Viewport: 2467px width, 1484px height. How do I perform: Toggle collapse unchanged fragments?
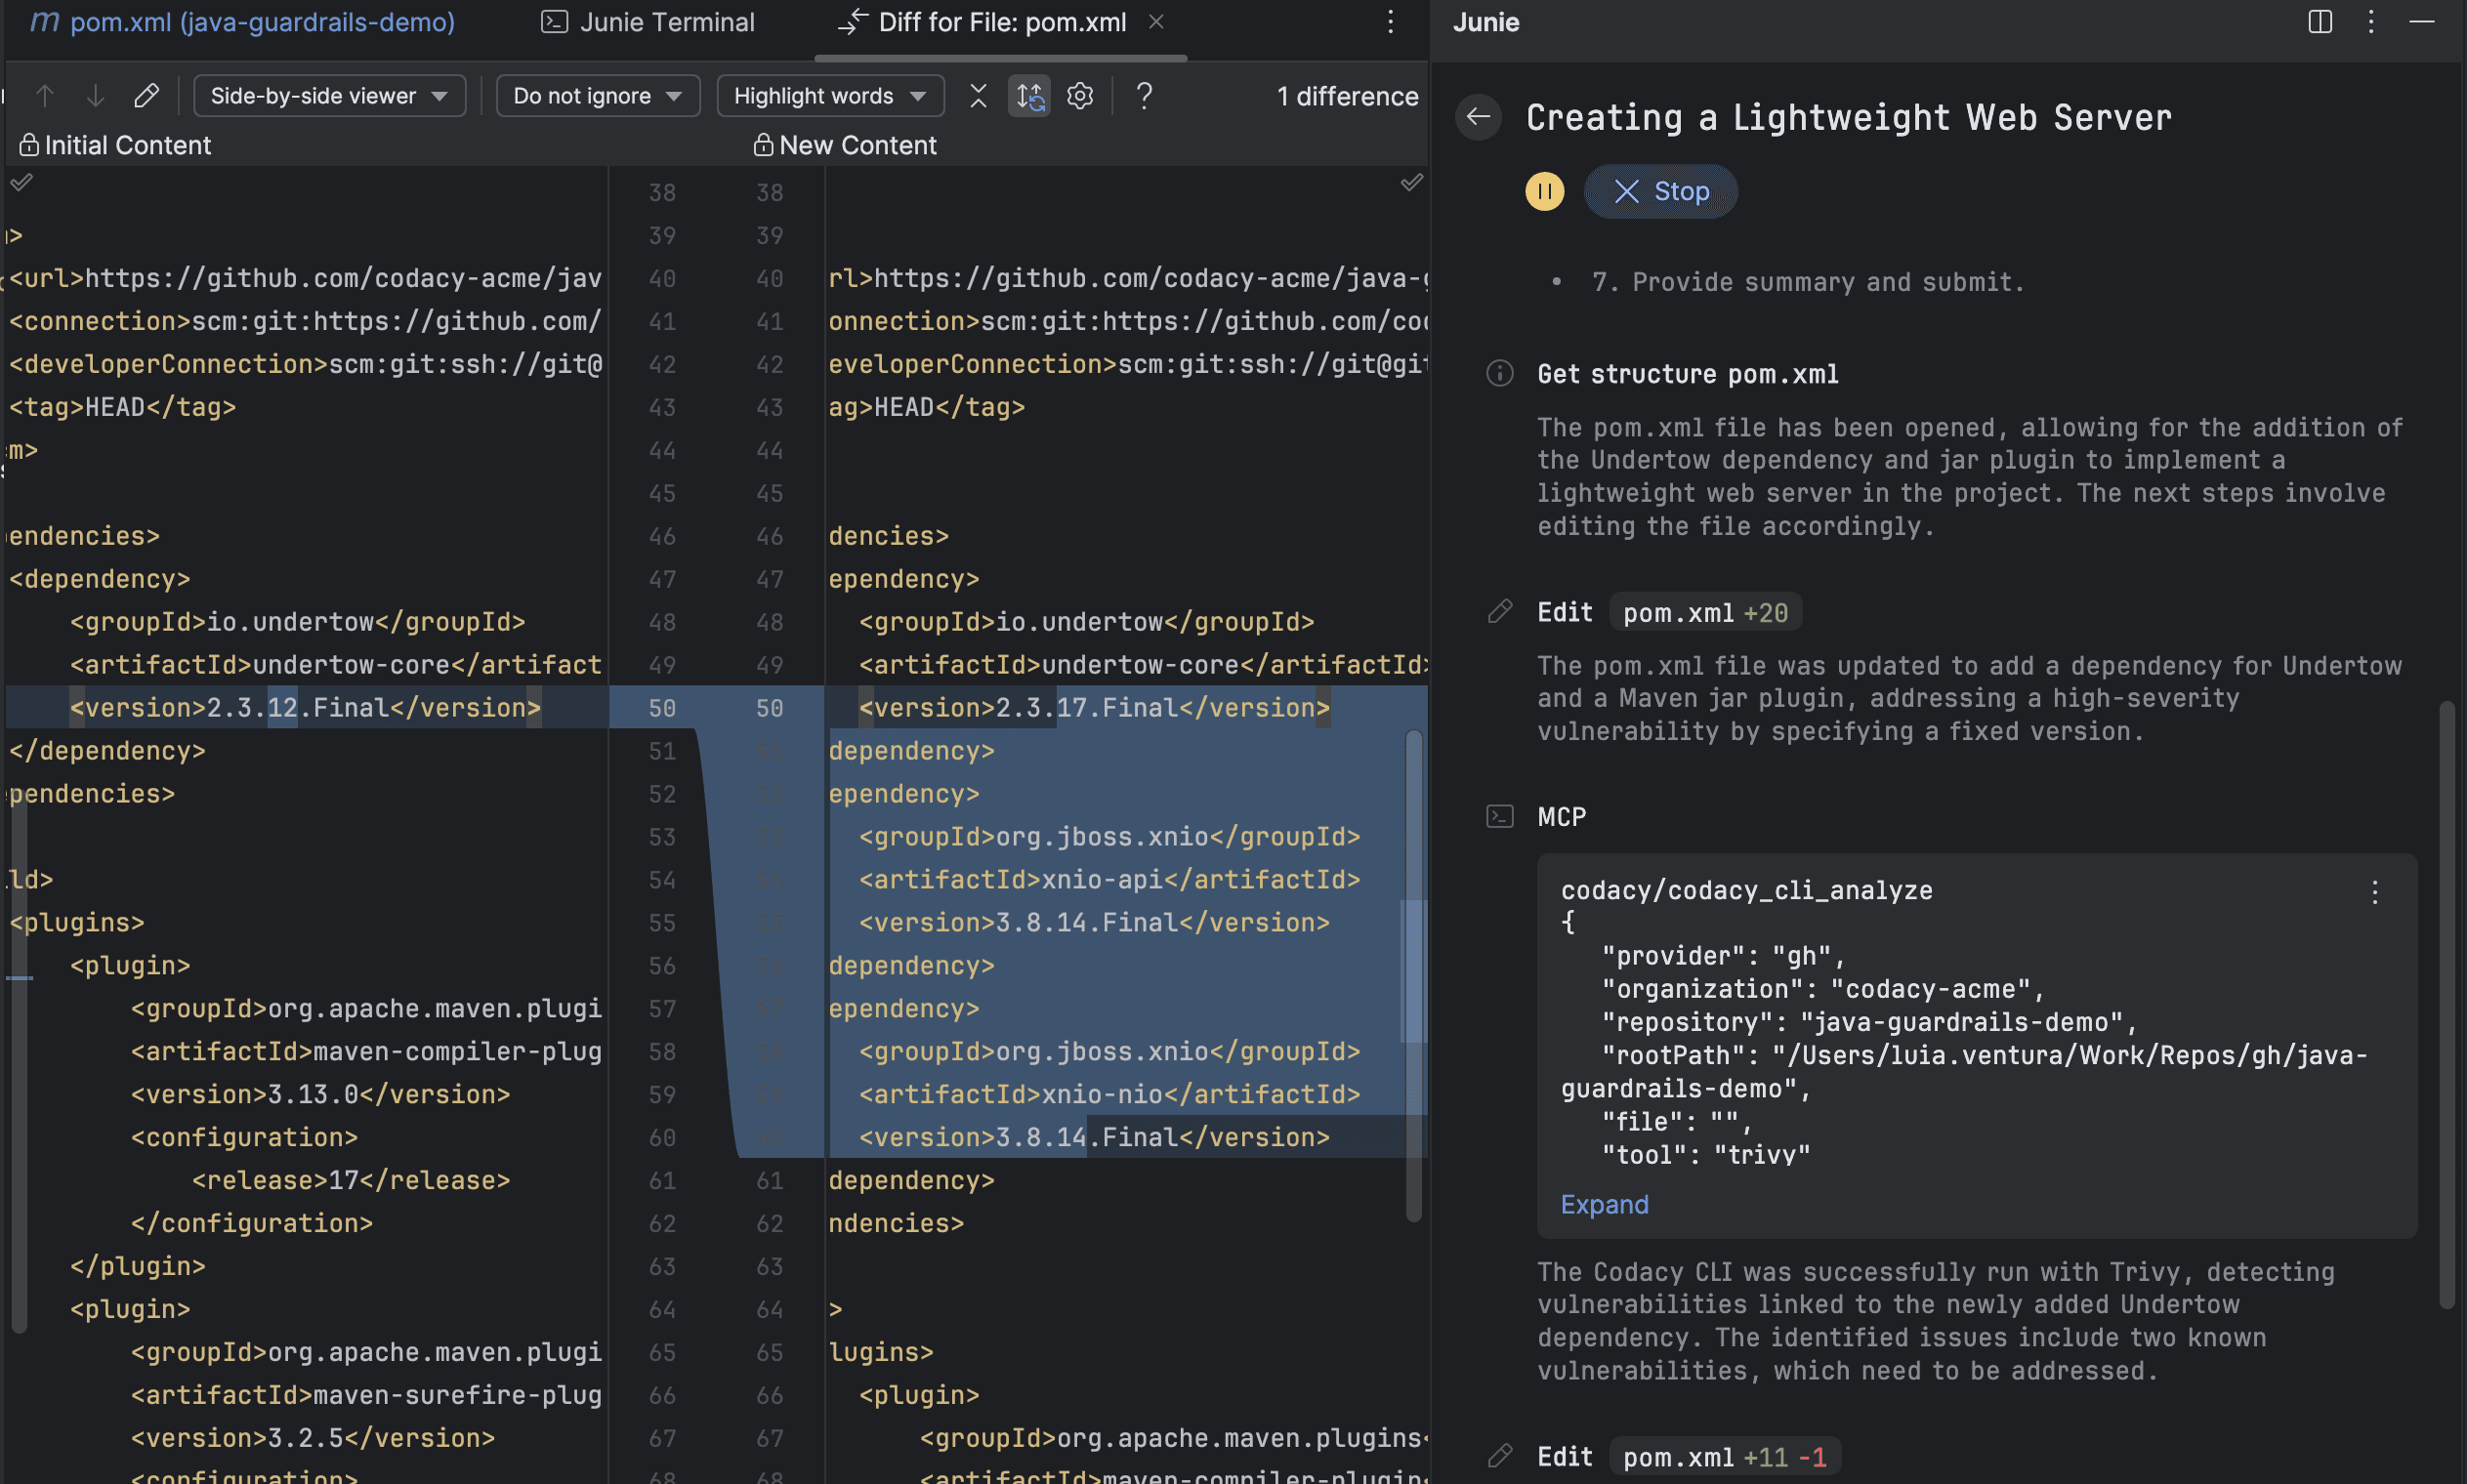coord(977,95)
